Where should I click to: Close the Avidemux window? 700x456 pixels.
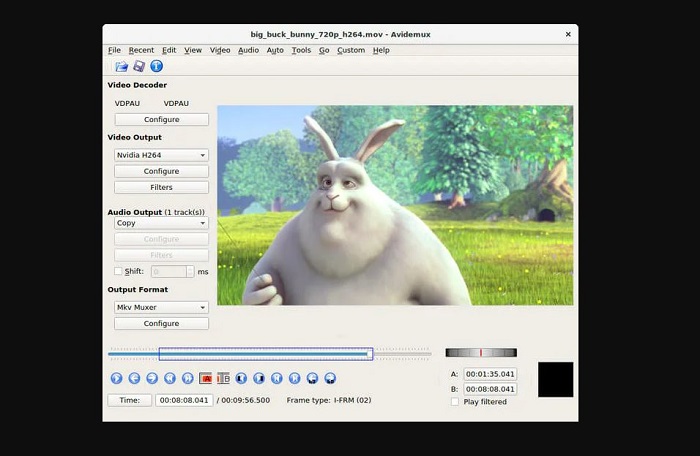point(568,34)
